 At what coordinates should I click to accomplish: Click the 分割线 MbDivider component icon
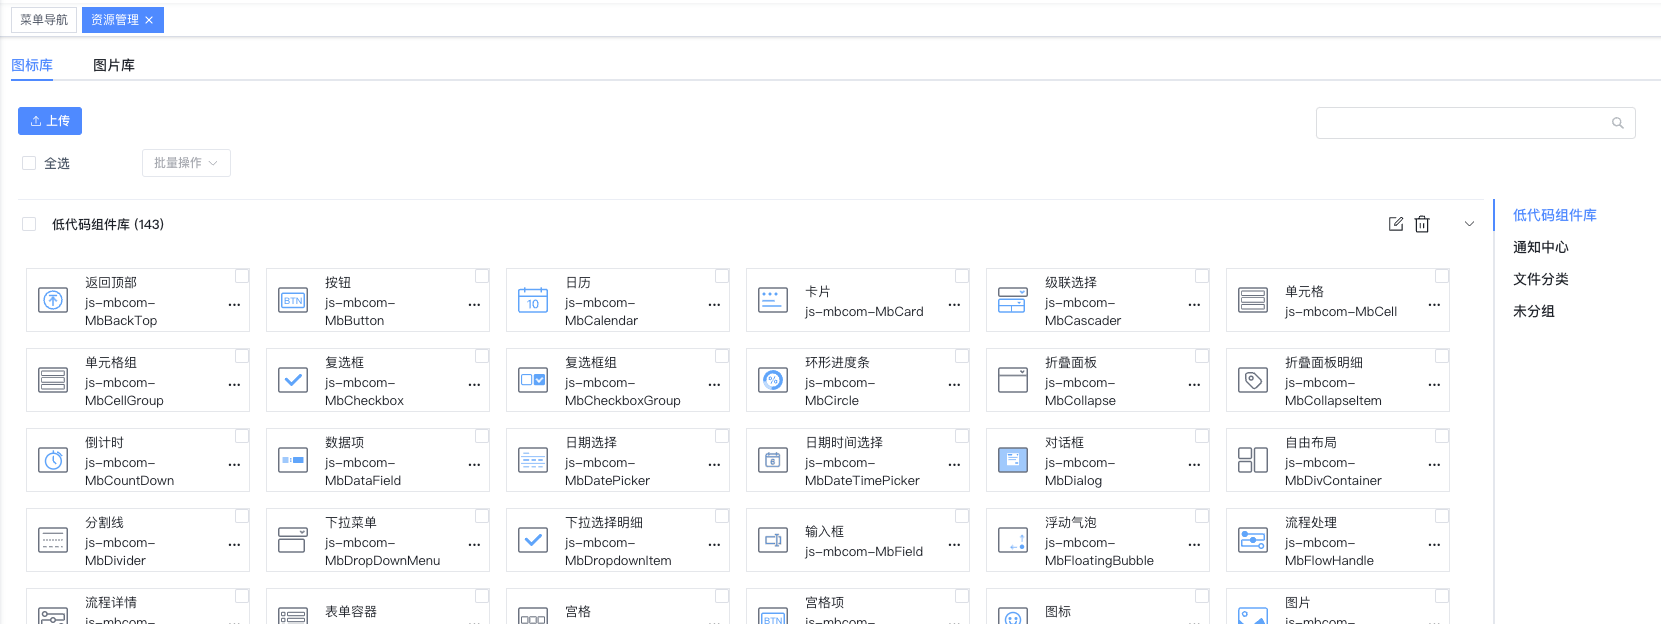tap(53, 540)
